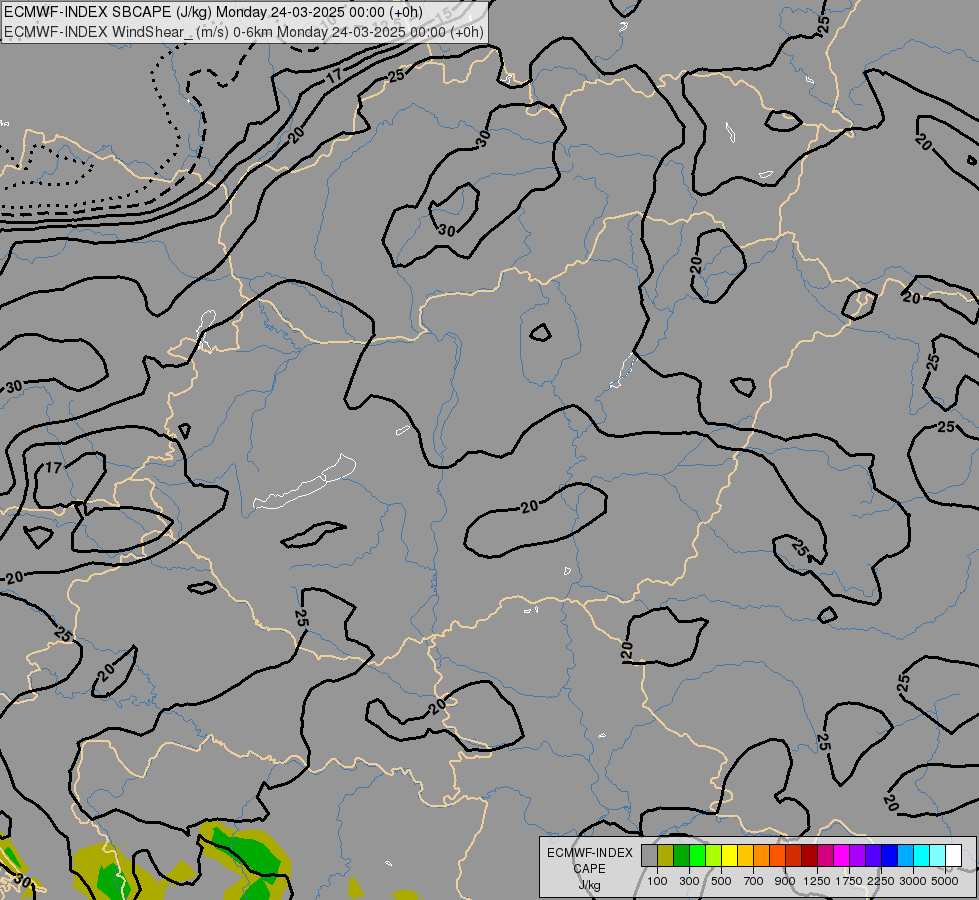Viewport: 979px width, 900px height.
Task: Click the dark red legend swatch
Action: pos(809,856)
